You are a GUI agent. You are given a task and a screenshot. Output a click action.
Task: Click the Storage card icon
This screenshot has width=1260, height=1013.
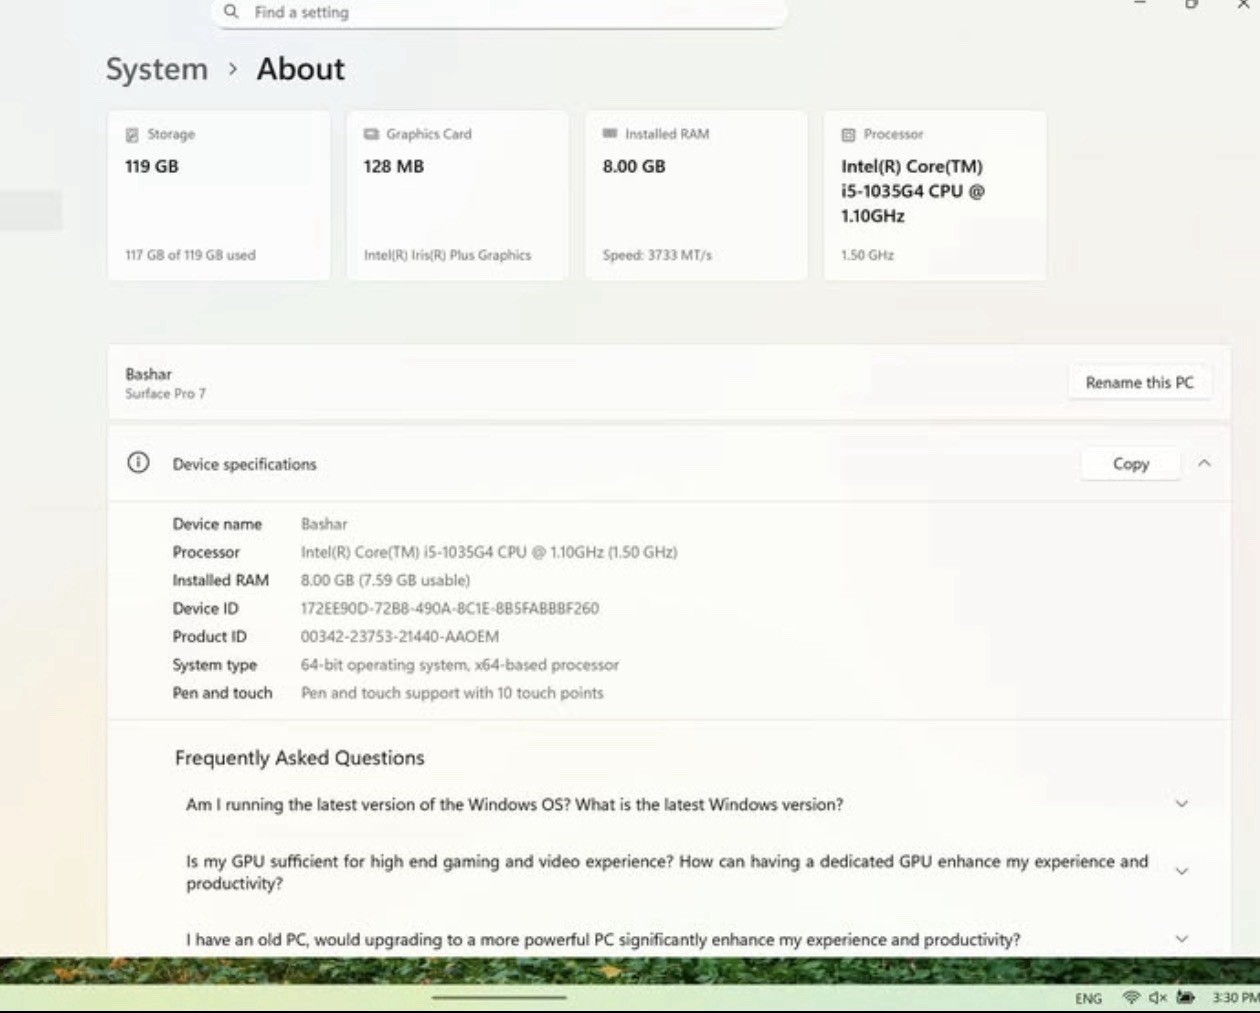132,134
